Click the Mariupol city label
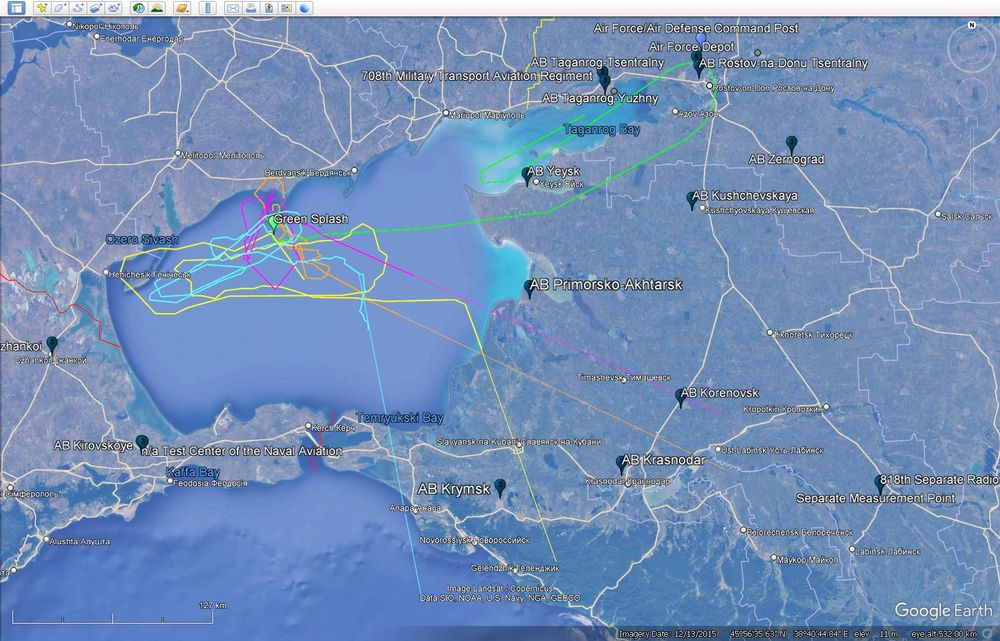This screenshot has width=1000, height=641. [x=487, y=115]
